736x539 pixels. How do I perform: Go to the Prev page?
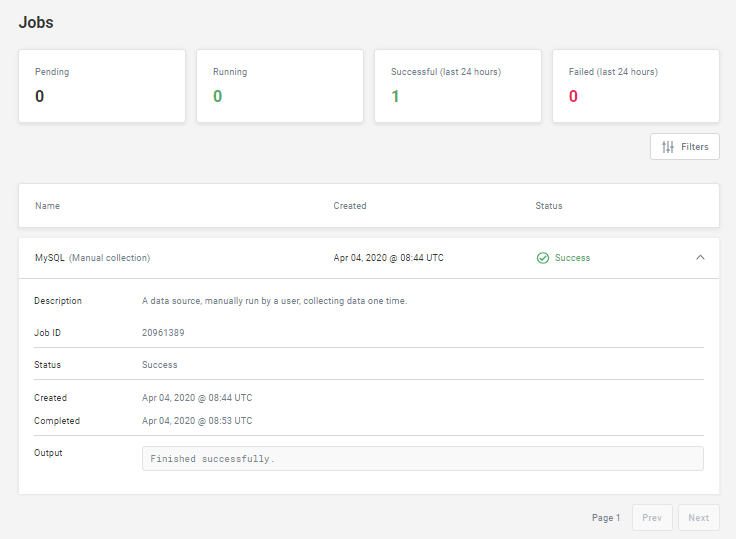(x=652, y=518)
